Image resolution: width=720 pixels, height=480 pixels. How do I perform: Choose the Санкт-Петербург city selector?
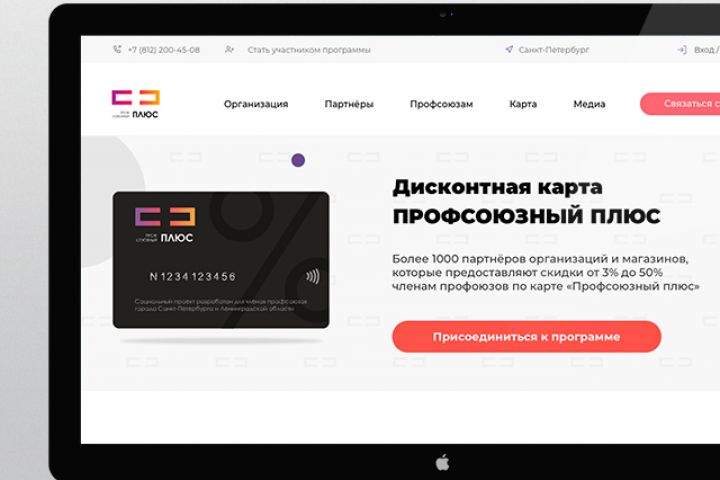pos(554,50)
